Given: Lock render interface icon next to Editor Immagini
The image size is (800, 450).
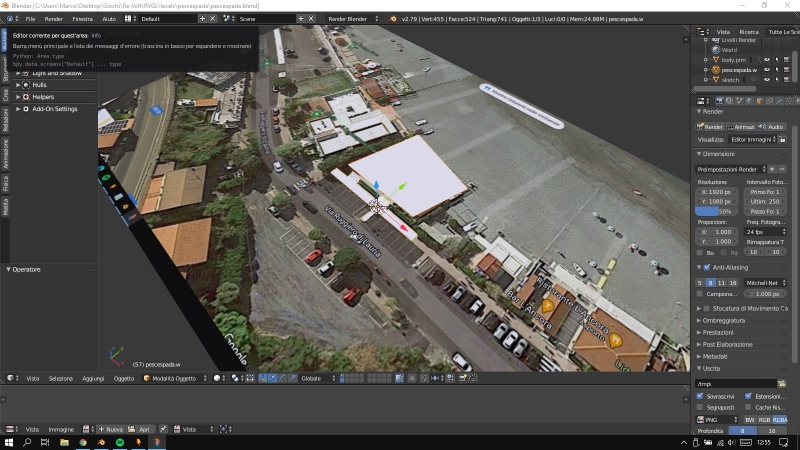Looking at the screenshot, I should [x=782, y=139].
